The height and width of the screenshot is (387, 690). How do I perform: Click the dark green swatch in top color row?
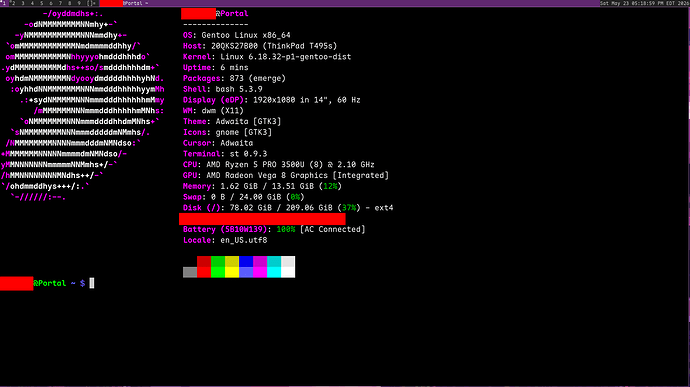pyautogui.click(x=218, y=262)
